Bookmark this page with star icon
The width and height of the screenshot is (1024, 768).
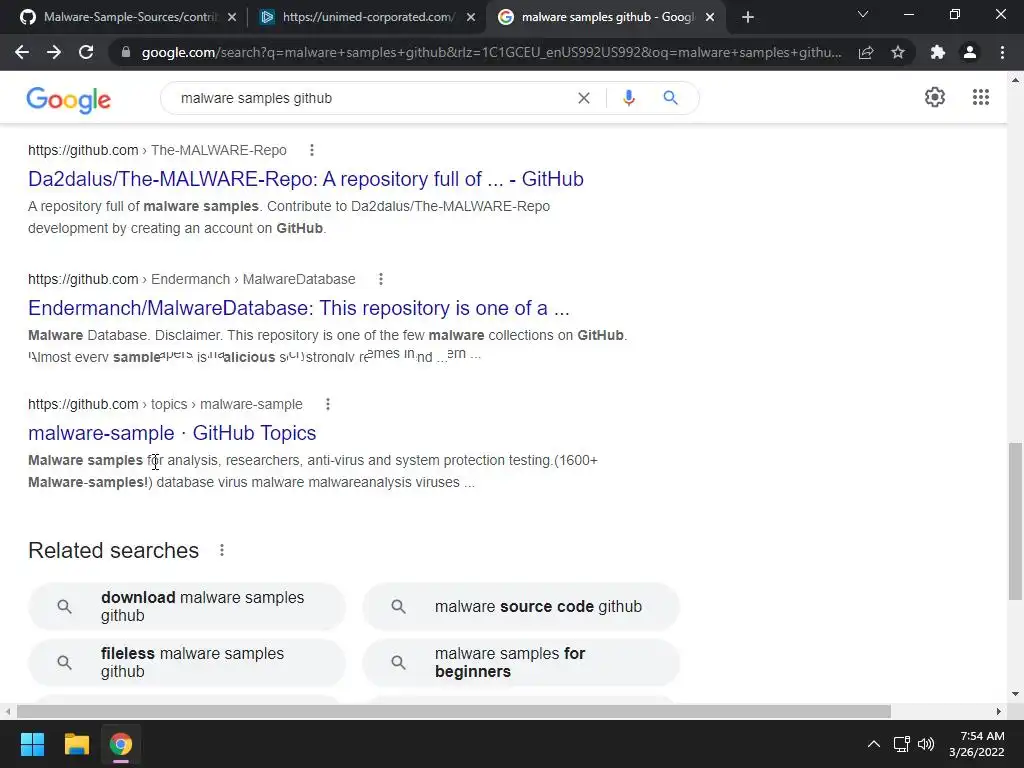point(898,52)
